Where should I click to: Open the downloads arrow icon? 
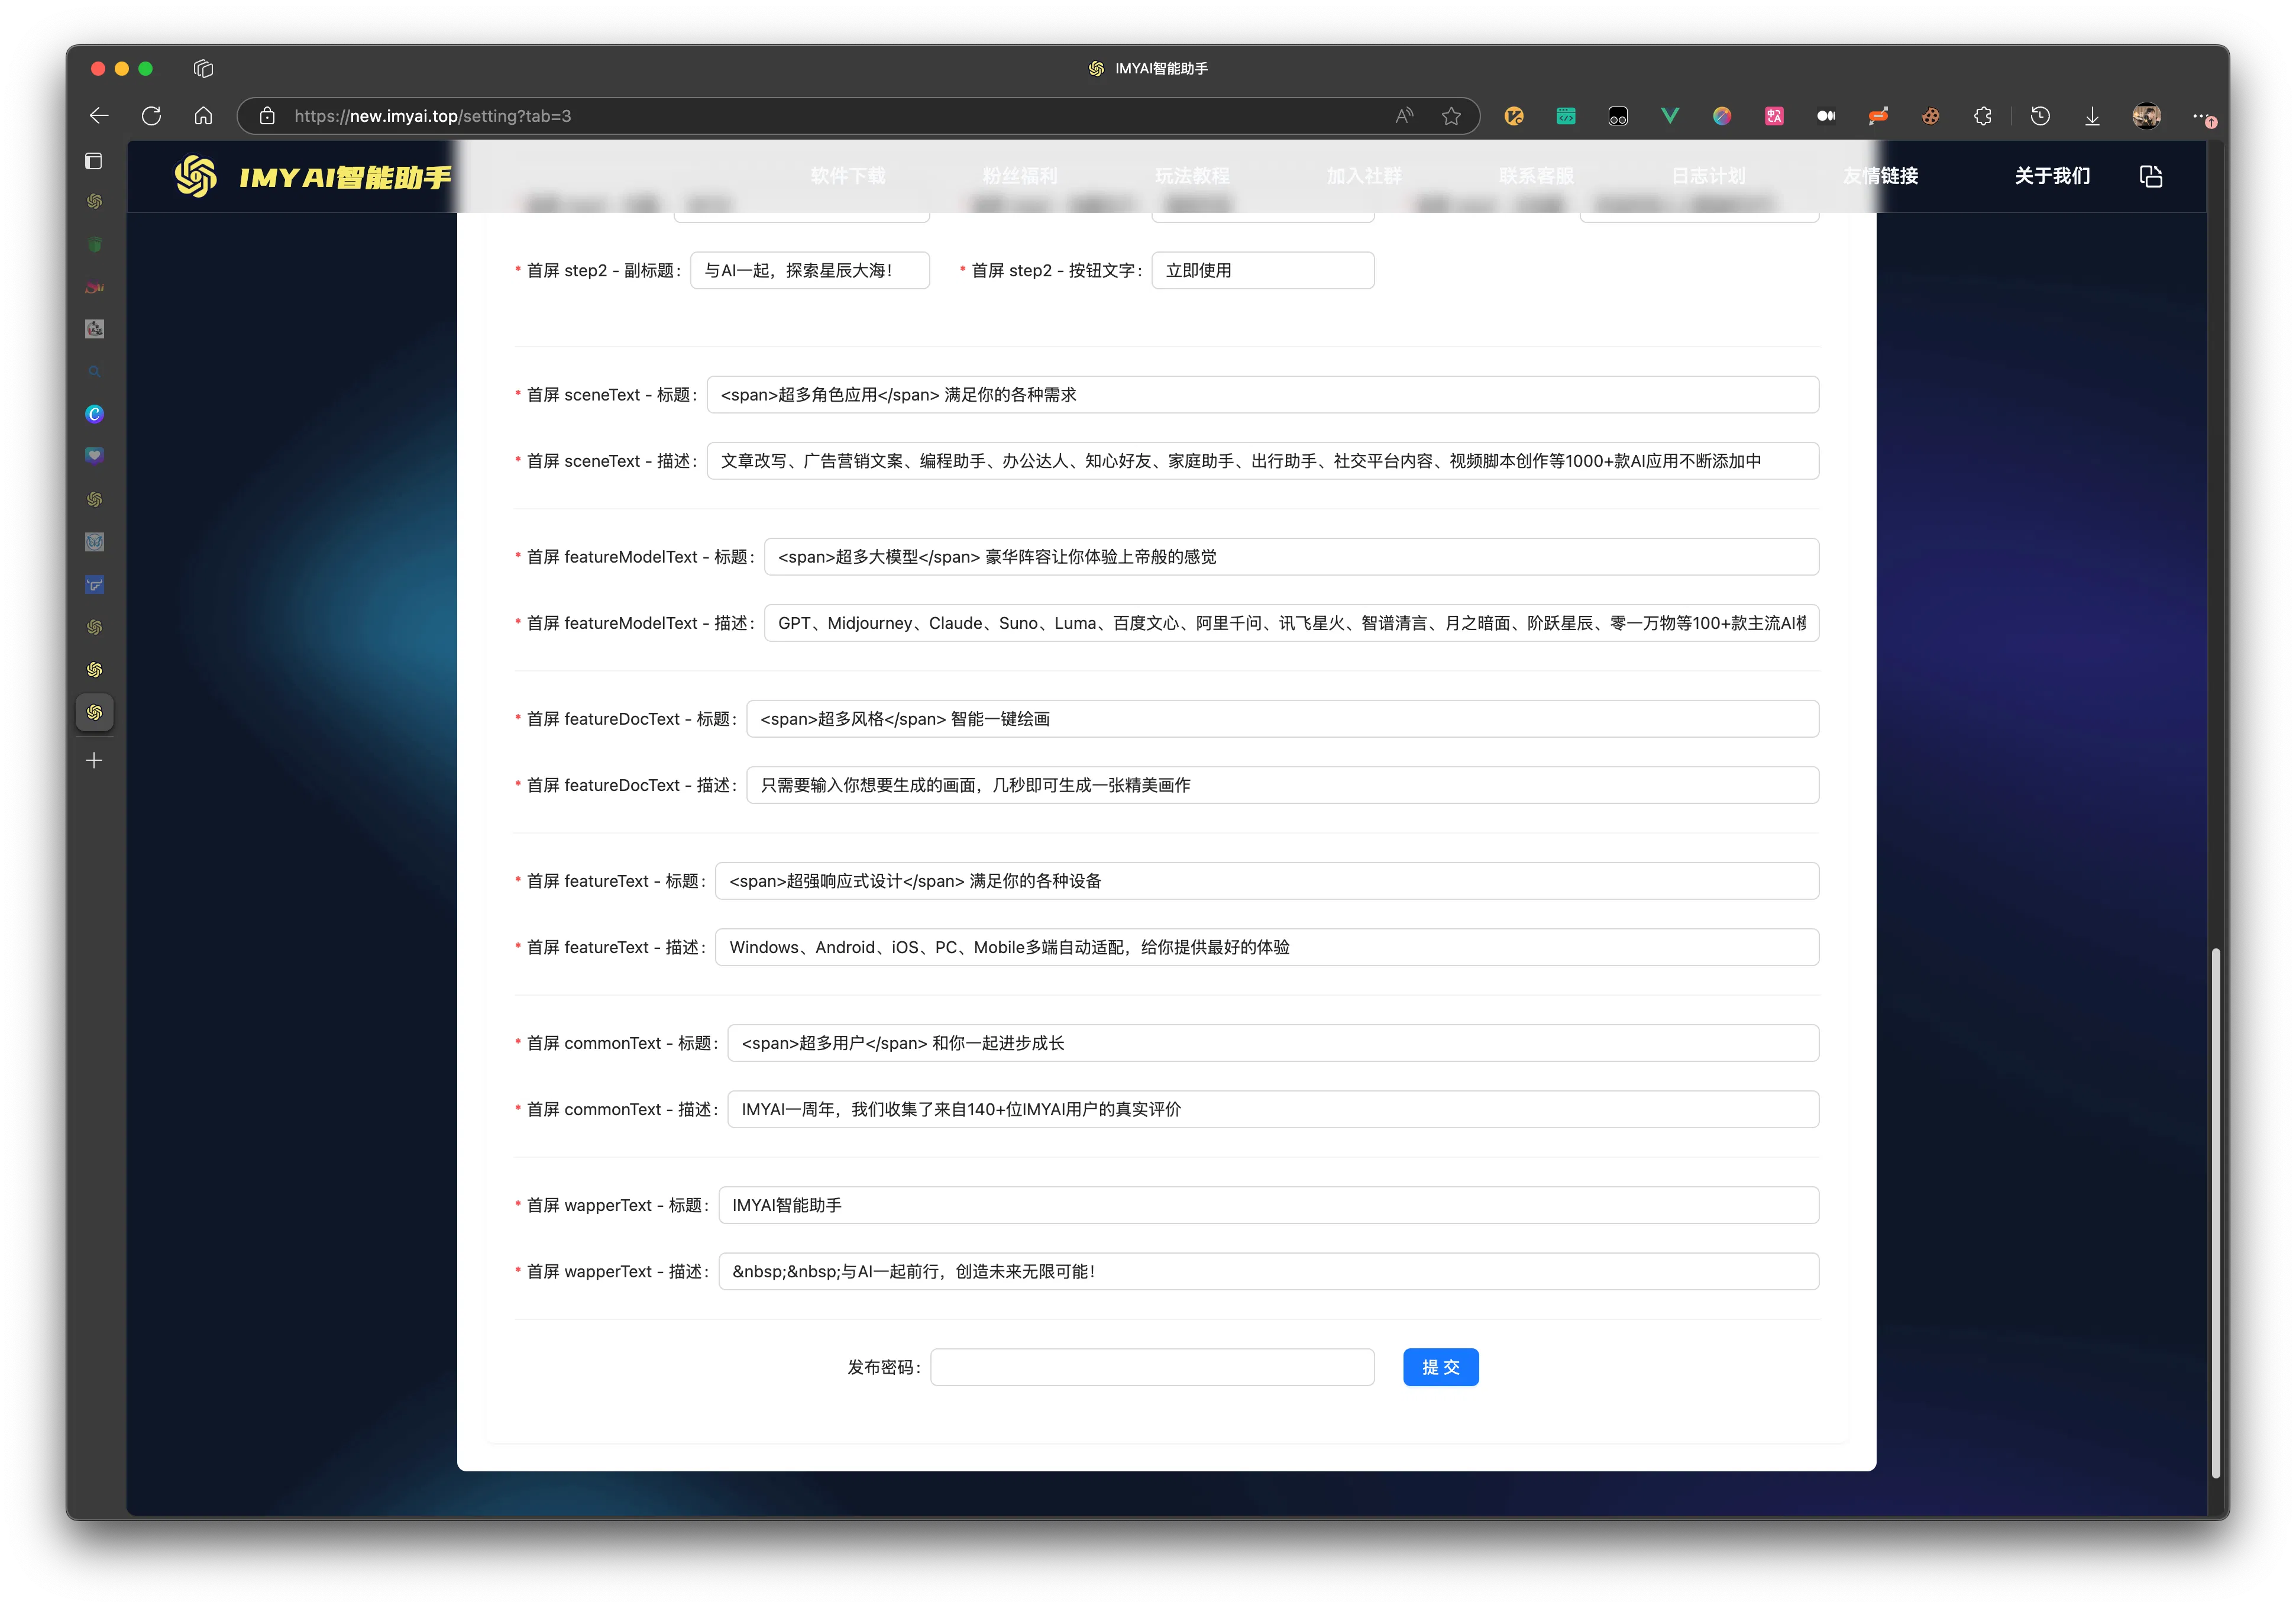point(2092,116)
